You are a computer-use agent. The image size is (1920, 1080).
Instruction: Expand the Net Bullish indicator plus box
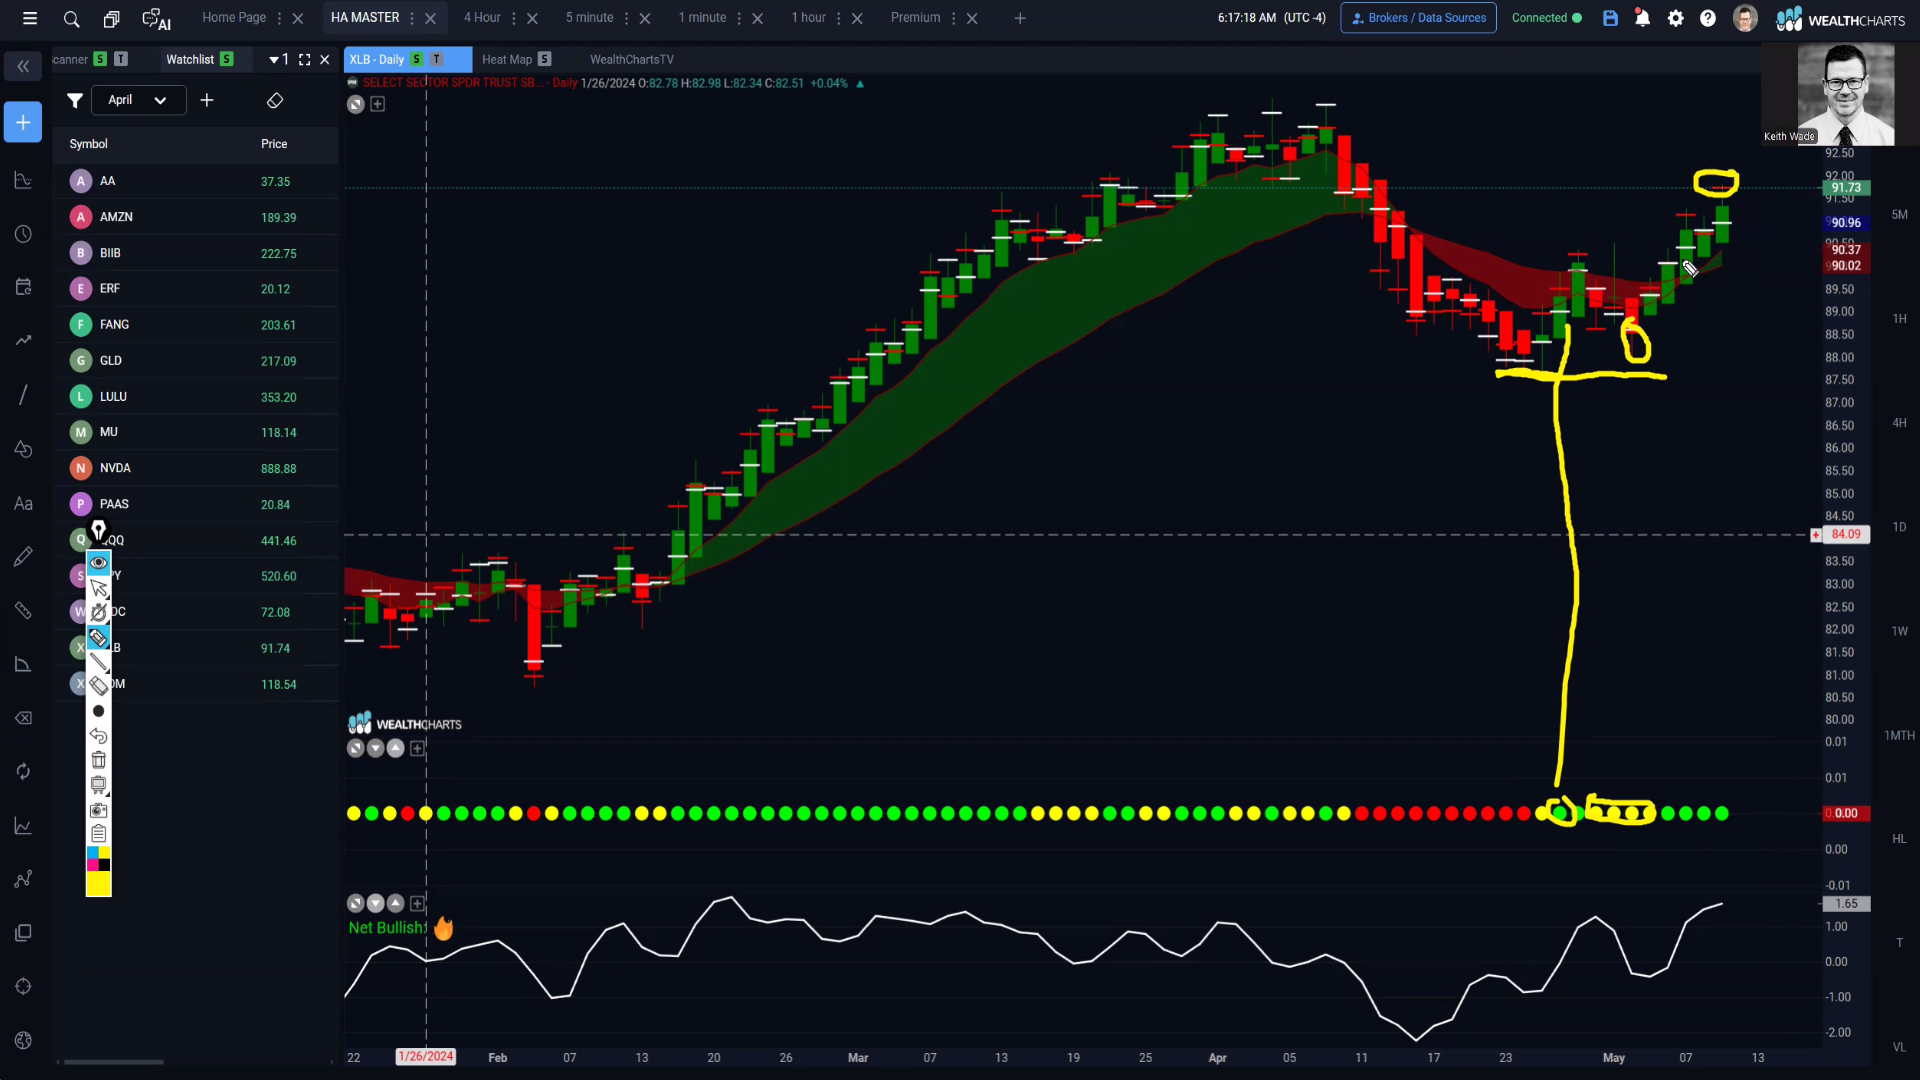click(x=418, y=903)
